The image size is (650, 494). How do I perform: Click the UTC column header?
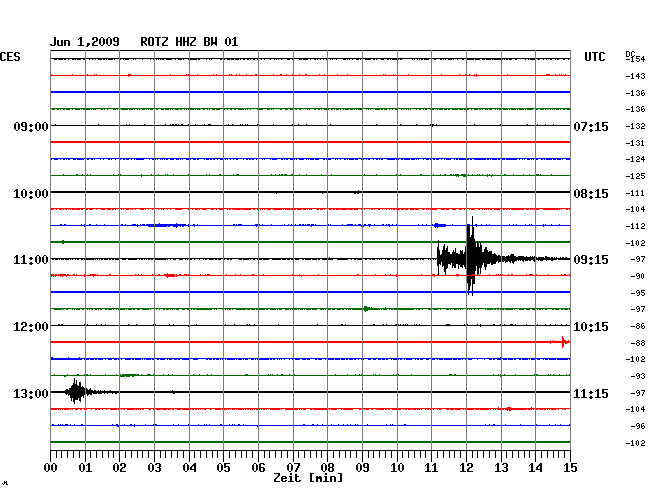tap(594, 57)
